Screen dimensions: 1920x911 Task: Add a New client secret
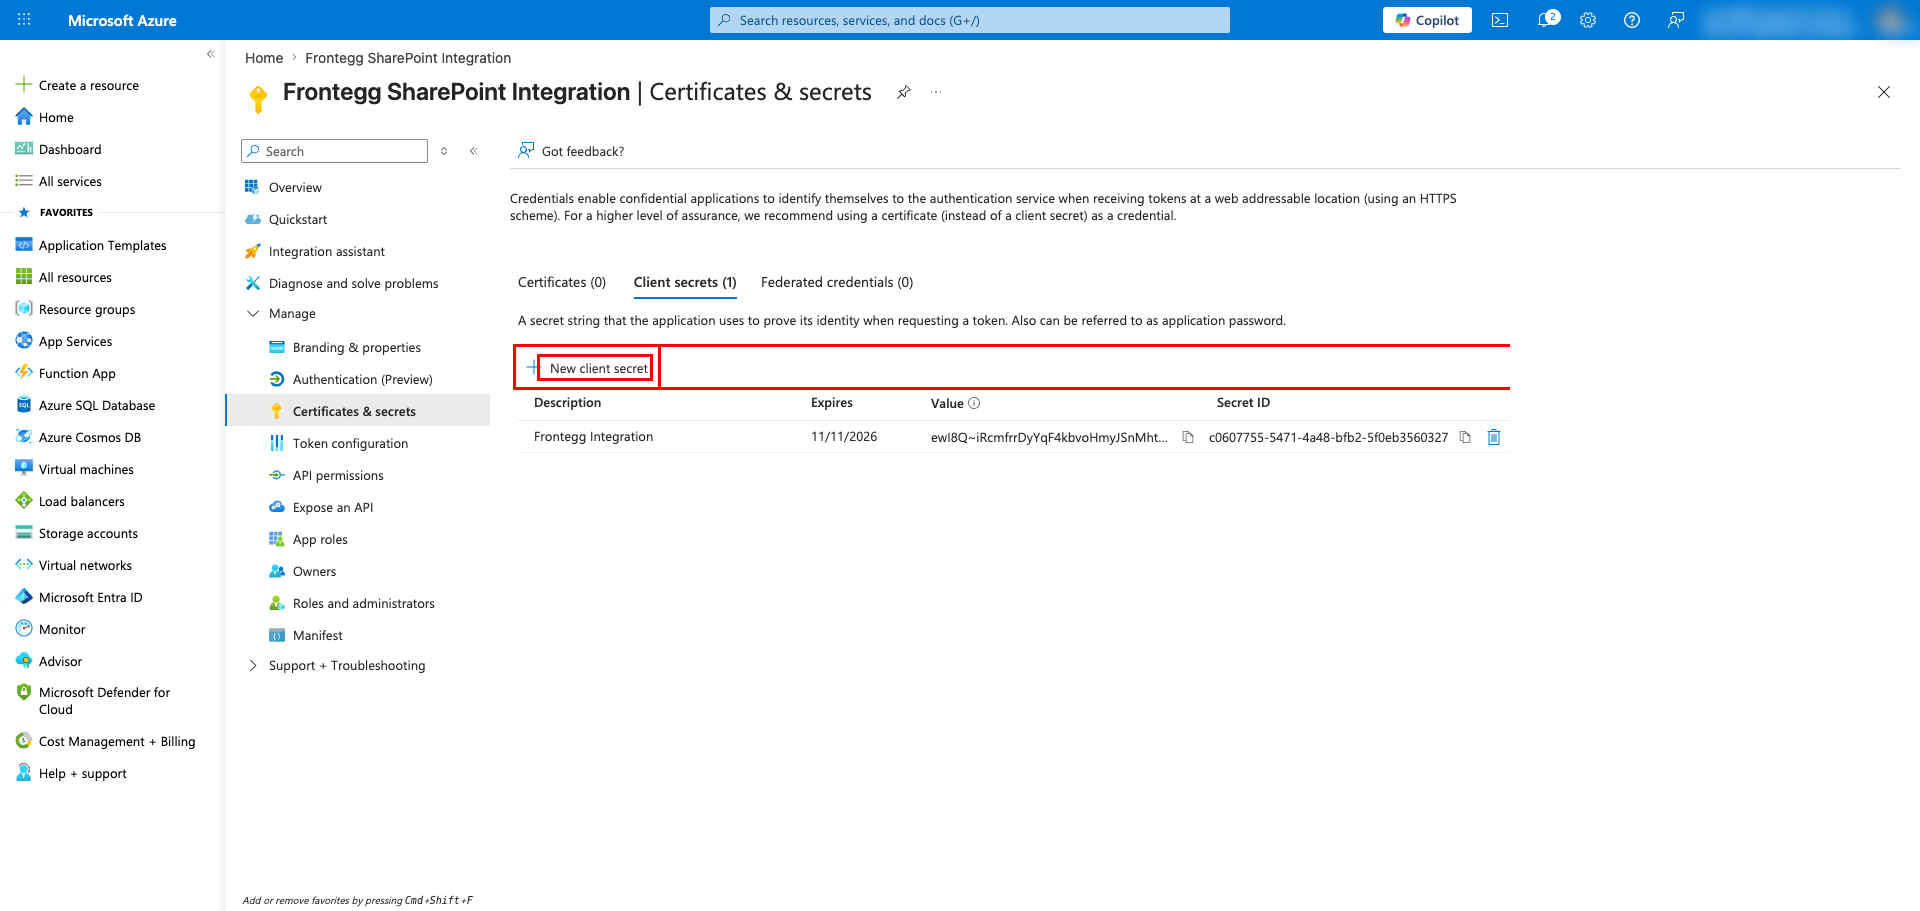point(588,368)
